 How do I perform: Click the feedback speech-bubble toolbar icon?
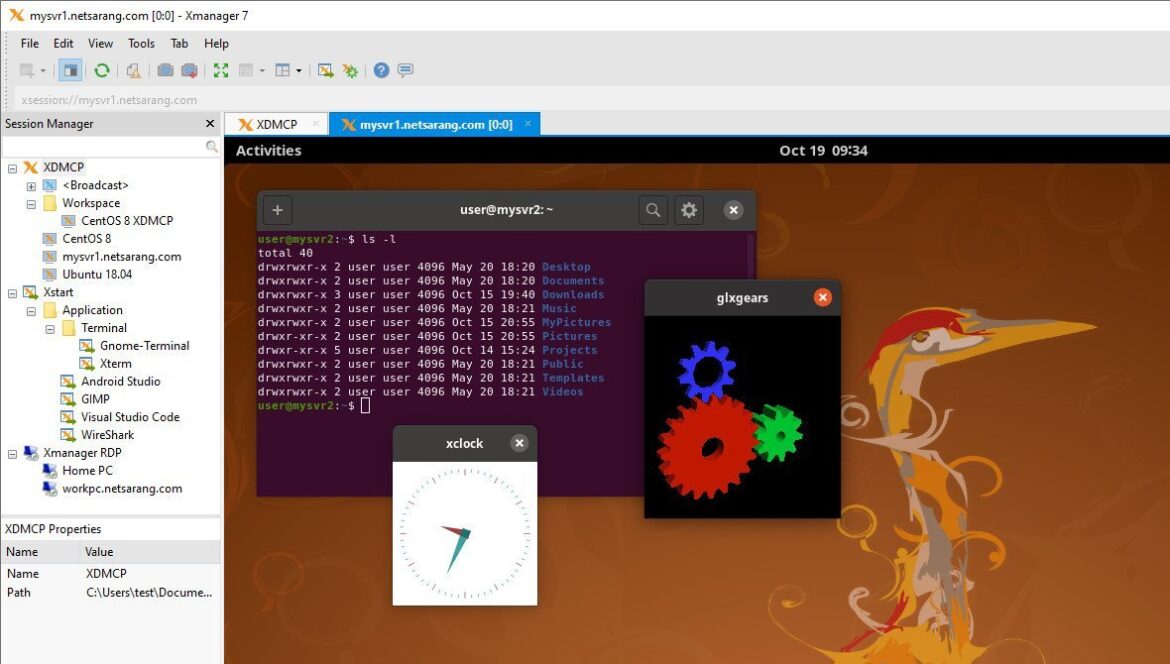(x=405, y=70)
